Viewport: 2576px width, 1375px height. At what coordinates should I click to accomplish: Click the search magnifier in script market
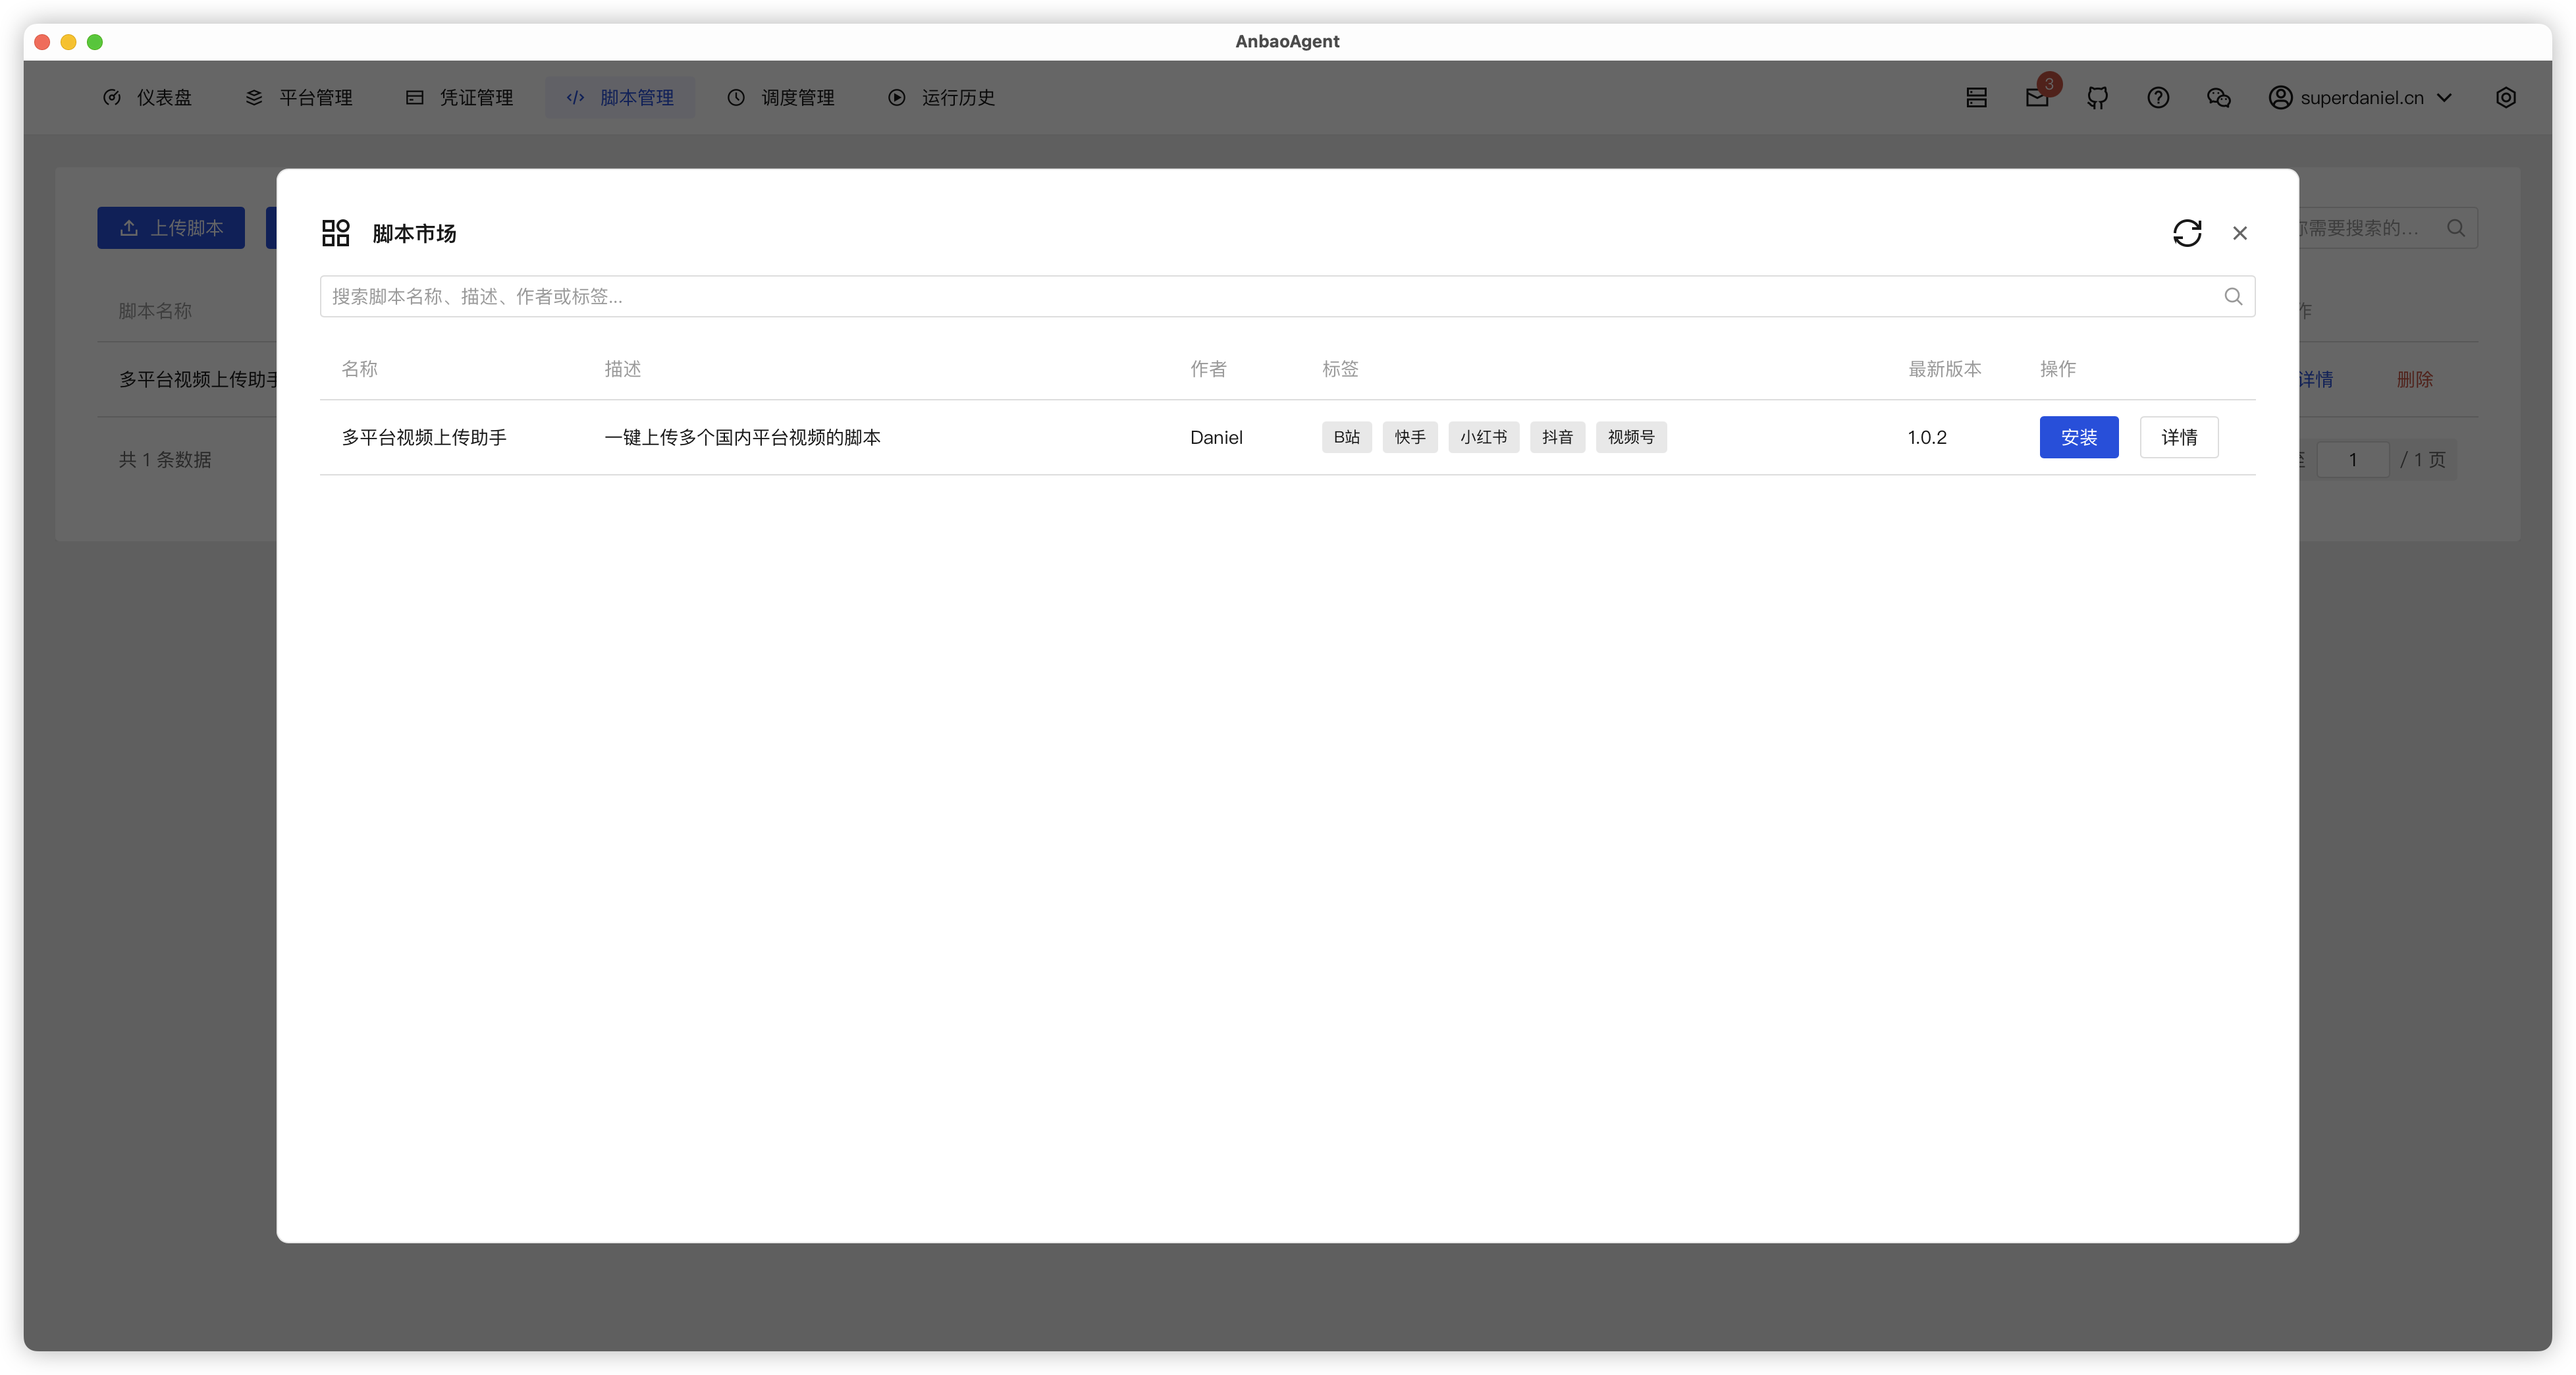point(2232,296)
